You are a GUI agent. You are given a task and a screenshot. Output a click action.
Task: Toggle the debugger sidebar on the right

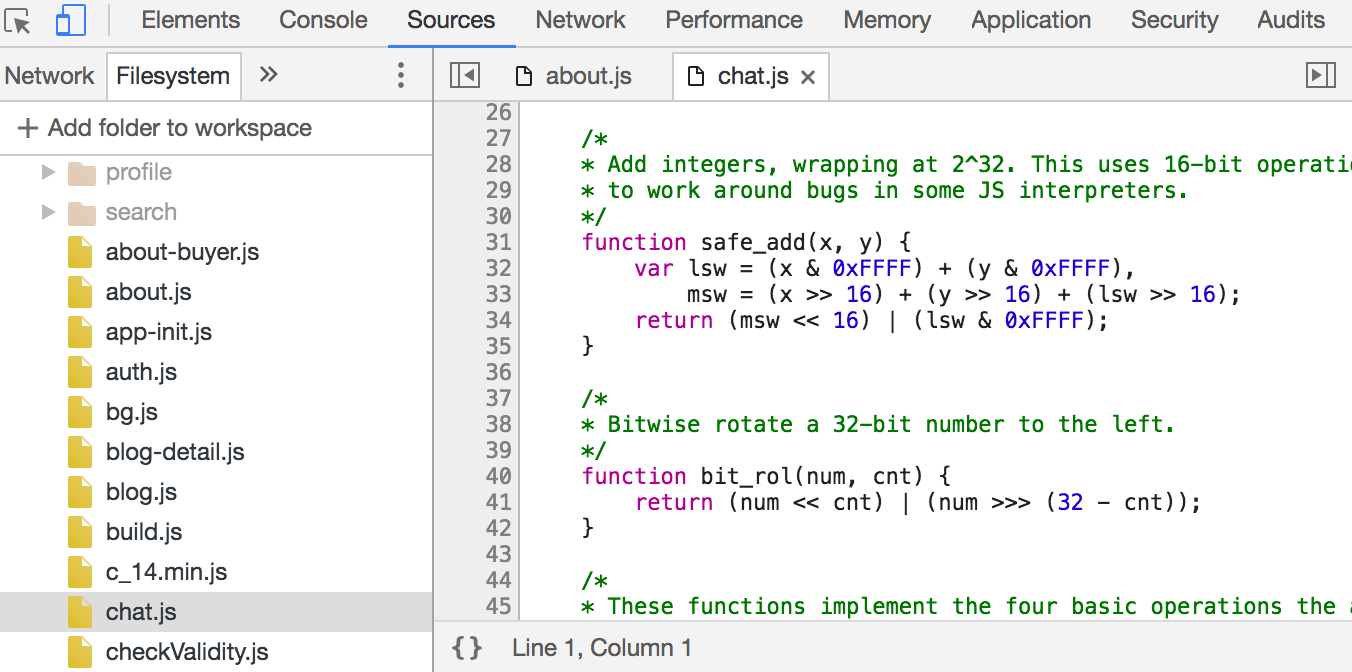pos(1321,76)
